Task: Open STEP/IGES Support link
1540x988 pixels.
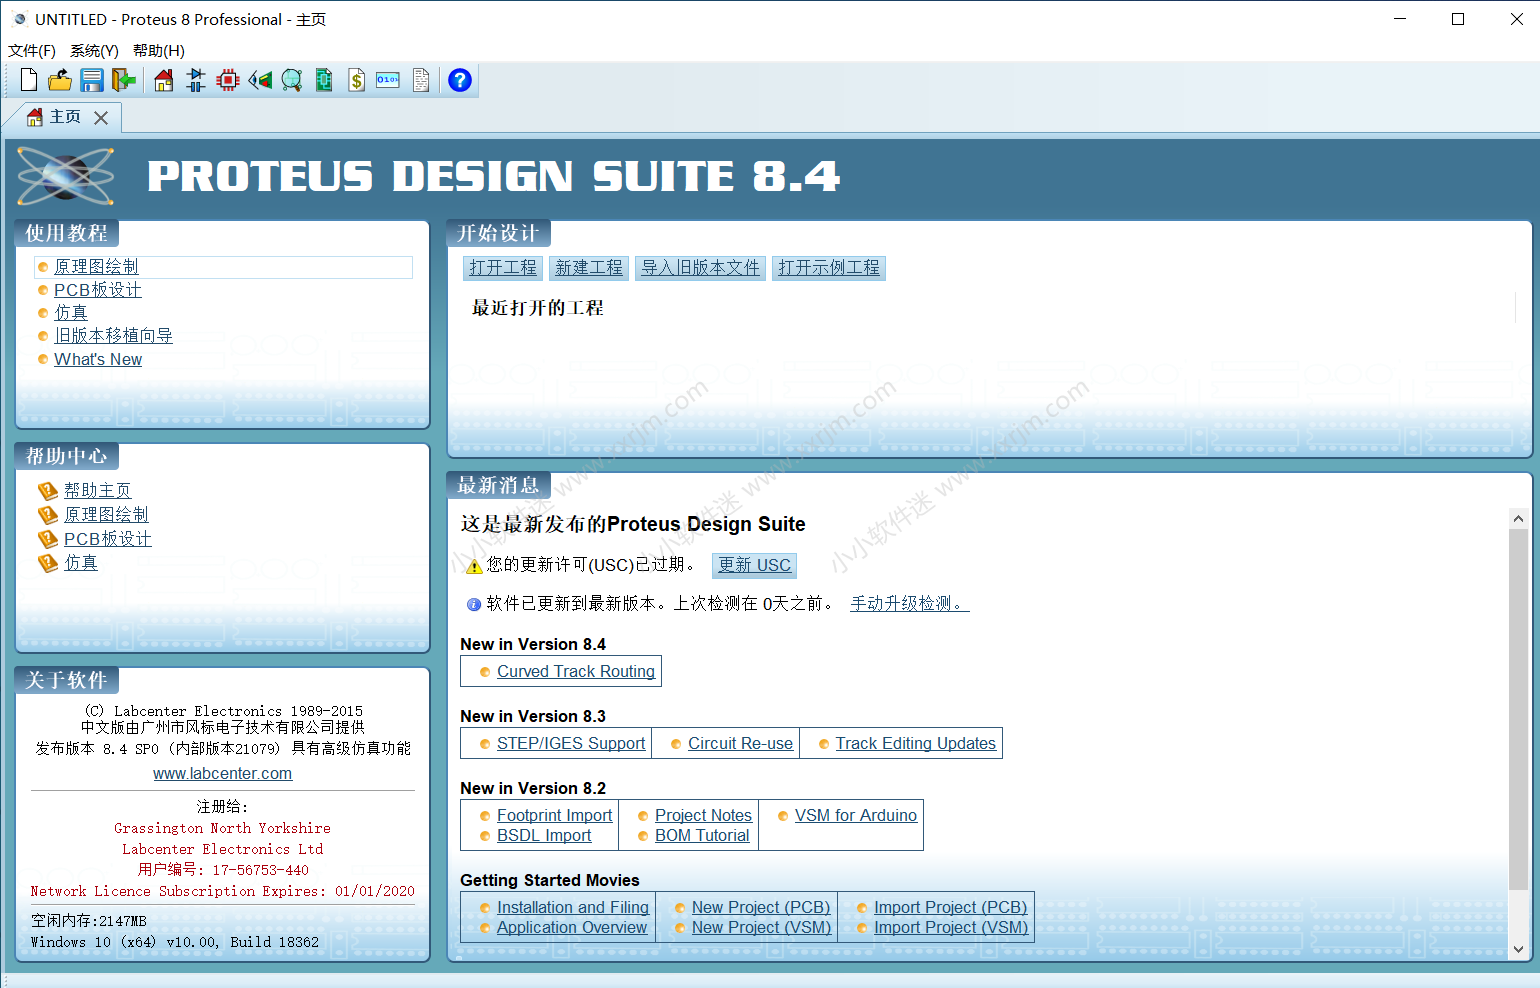Action: pos(571,743)
